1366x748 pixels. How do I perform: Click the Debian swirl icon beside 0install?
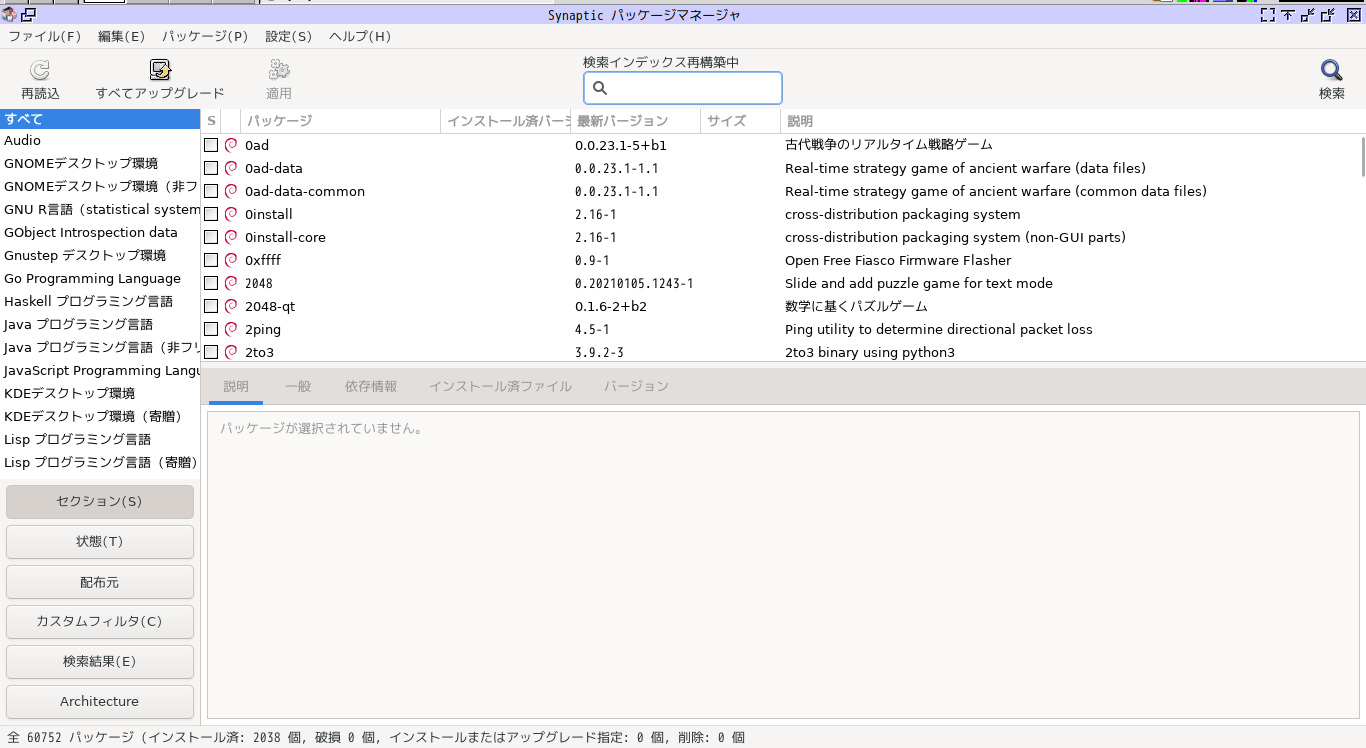tap(231, 214)
